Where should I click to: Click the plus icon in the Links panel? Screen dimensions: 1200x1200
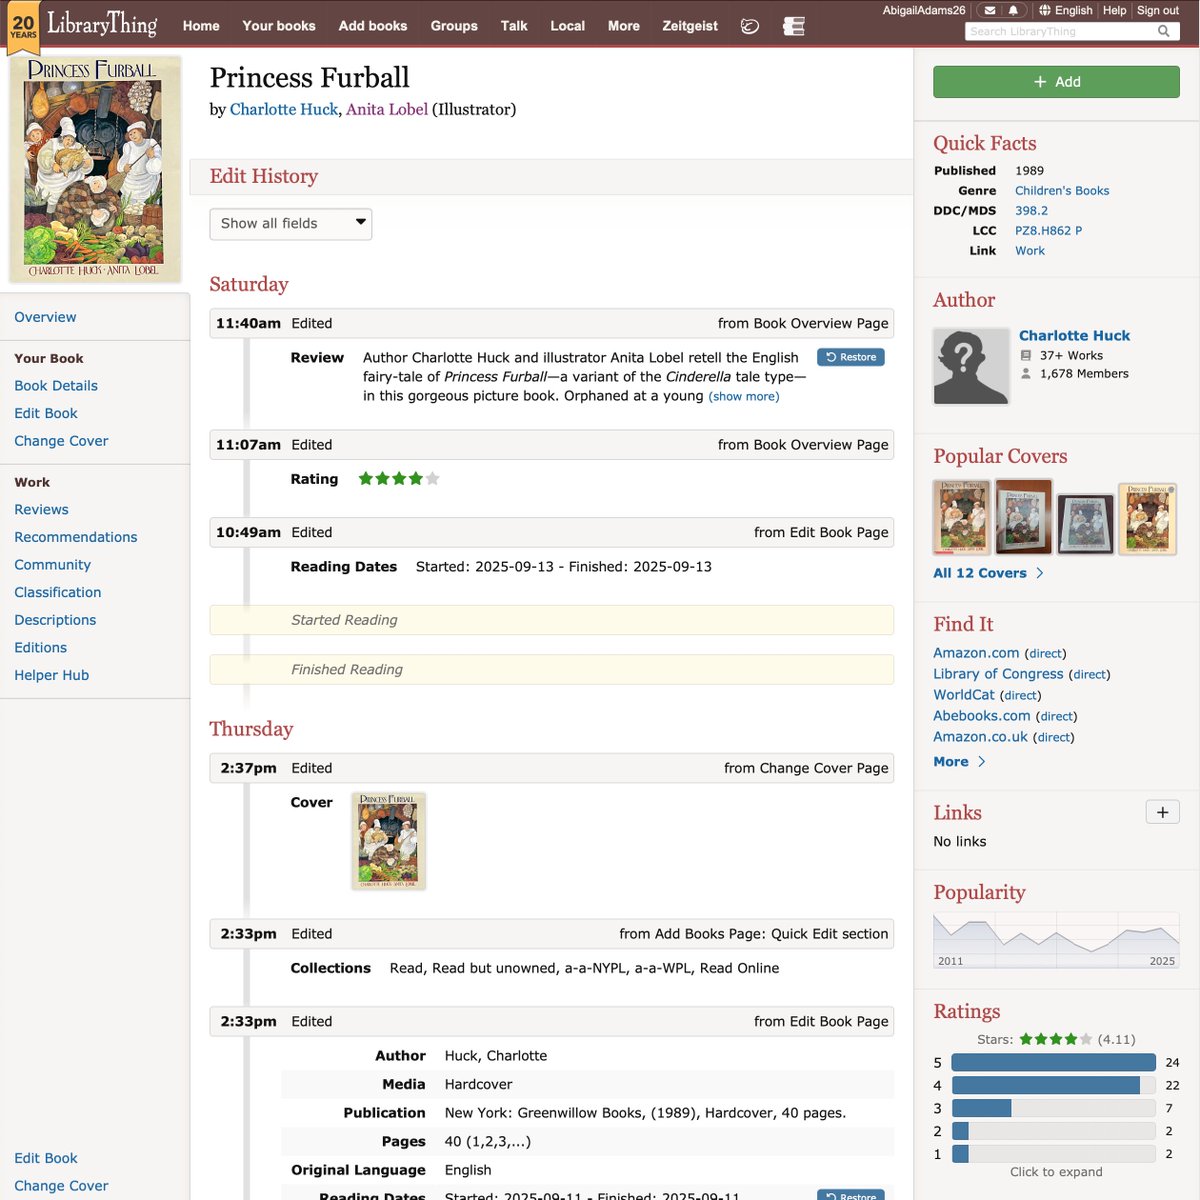click(x=1162, y=812)
